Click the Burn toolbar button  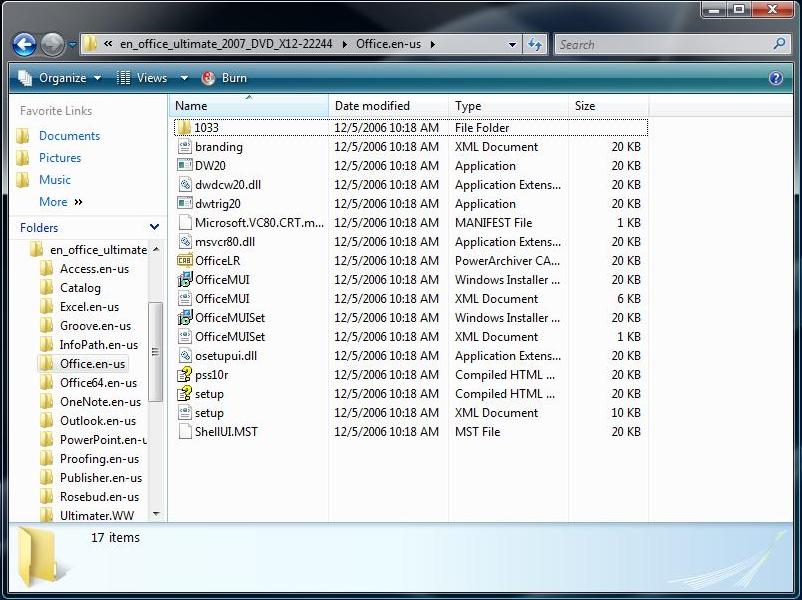225,78
